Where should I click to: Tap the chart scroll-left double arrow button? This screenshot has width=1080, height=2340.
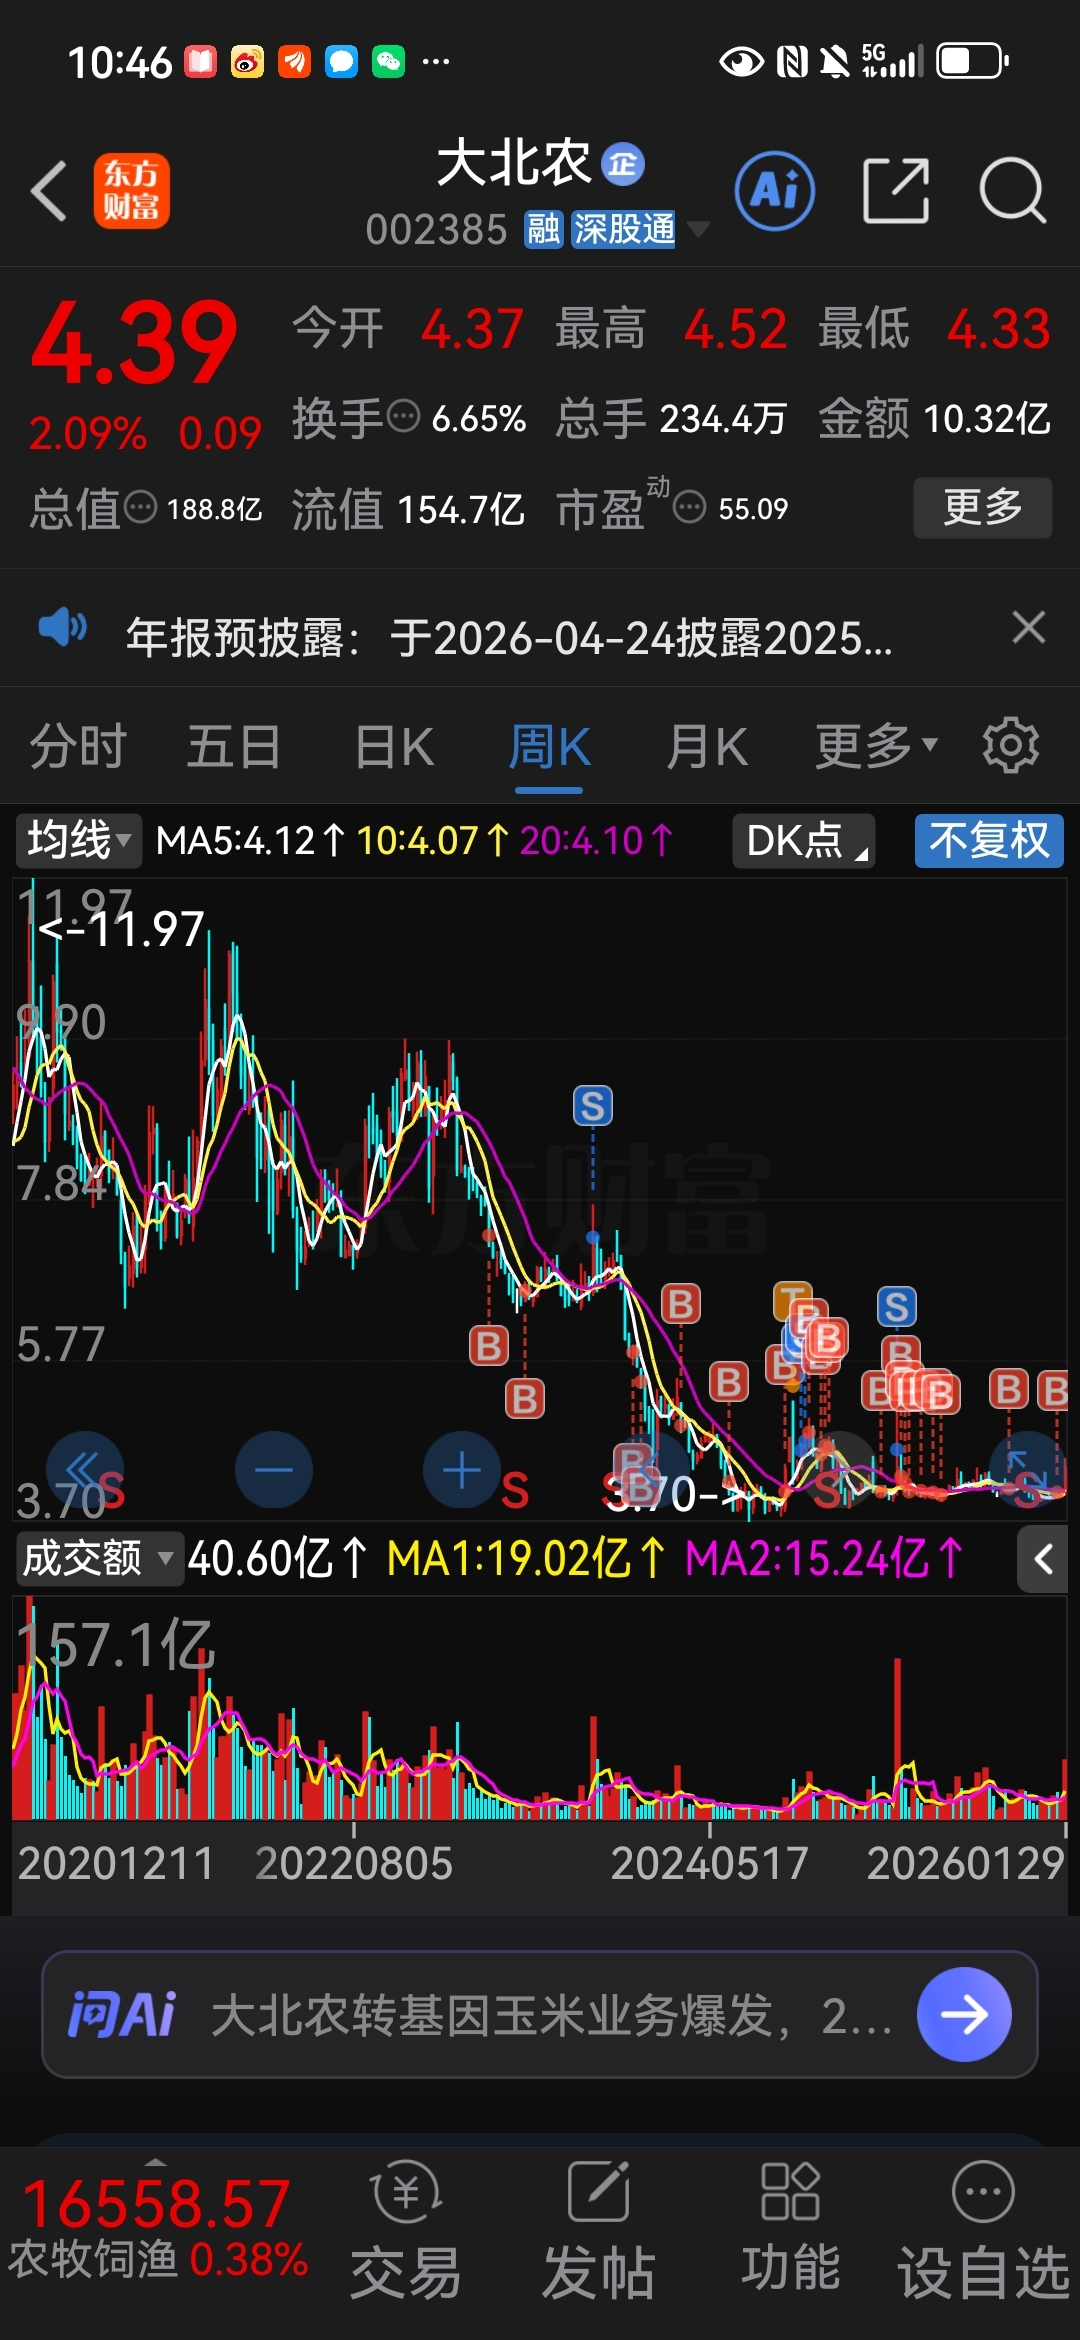point(85,1469)
